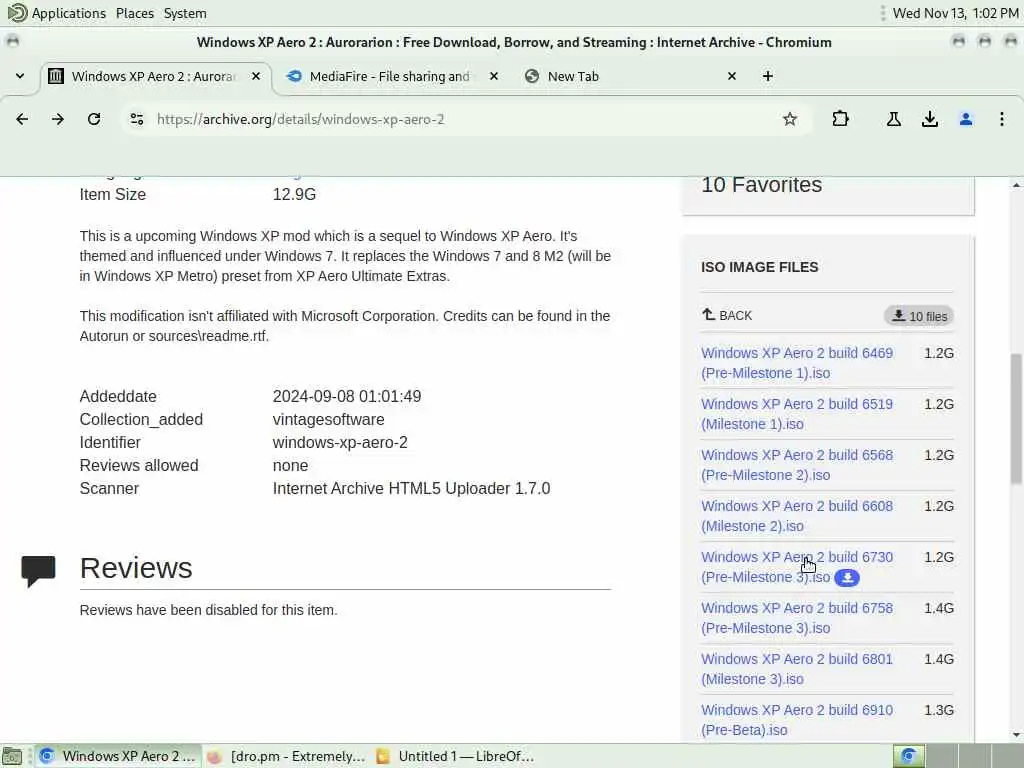Click the 12.9G item size value
The height and width of the screenshot is (768, 1024).
[x=294, y=194]
